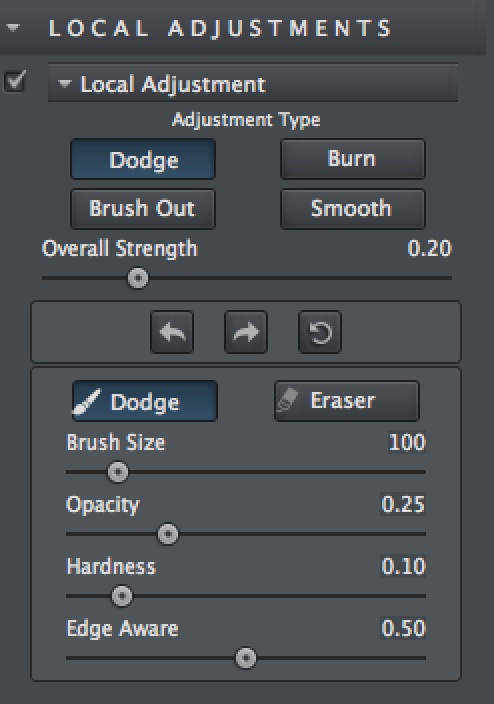Collapse the Local Adjustments panel header
The image size is (494, 704).
click(13, 28)
